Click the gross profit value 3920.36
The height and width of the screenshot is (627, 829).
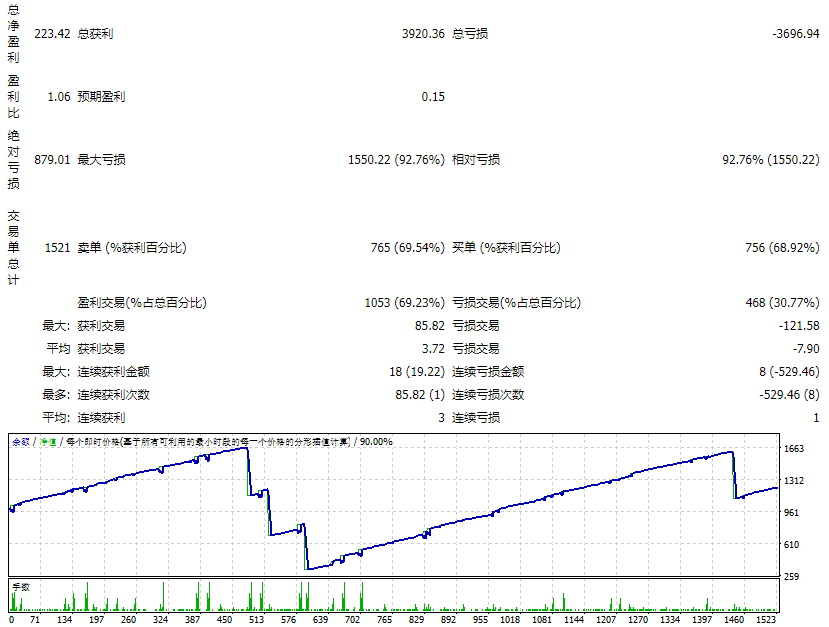coord(423,34)
